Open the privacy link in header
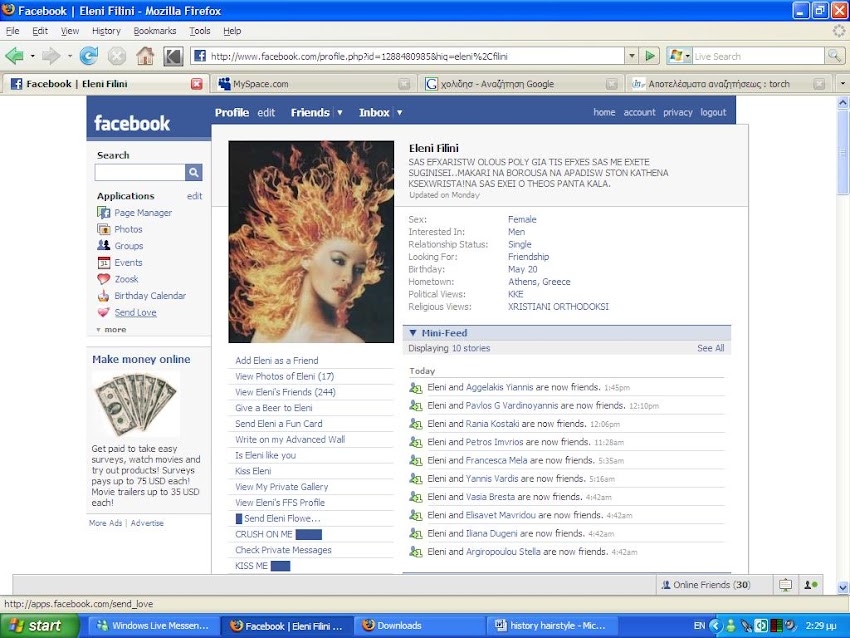 [678, 112]
